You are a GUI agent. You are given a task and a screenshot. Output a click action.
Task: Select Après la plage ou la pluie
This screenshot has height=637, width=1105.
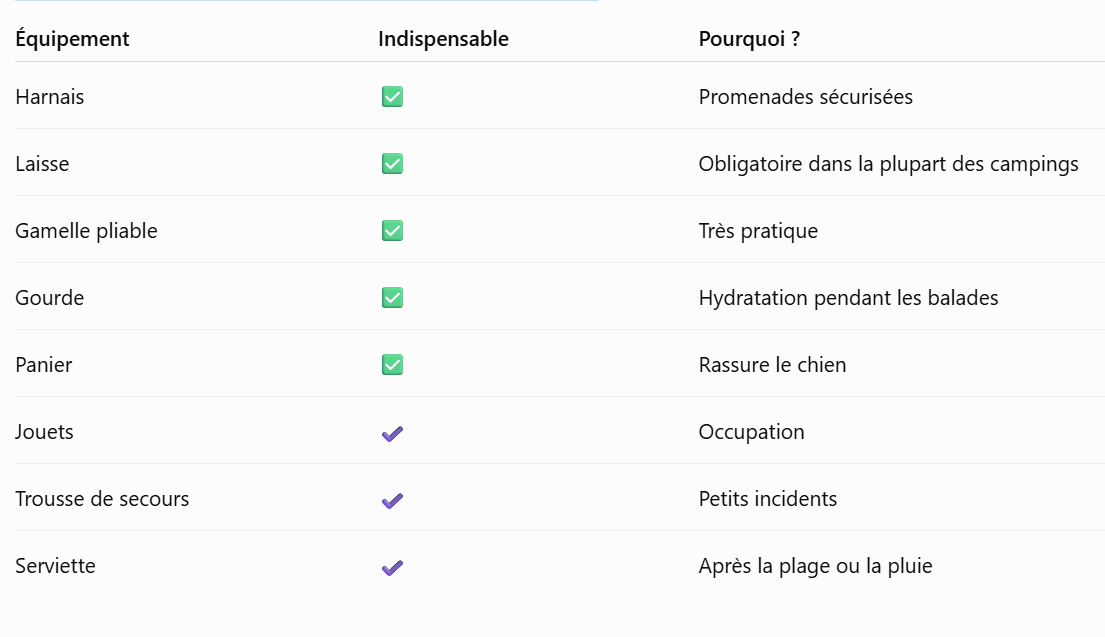pyautogui.click(x=815, y=566)
